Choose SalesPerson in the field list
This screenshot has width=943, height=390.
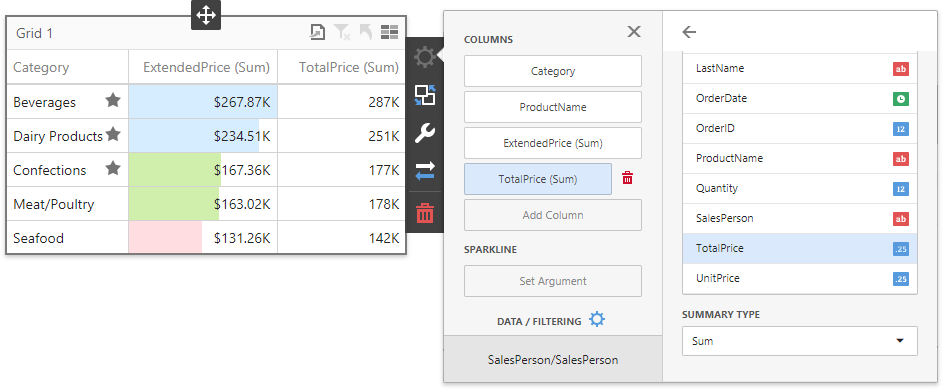click(x=799, y=219)
